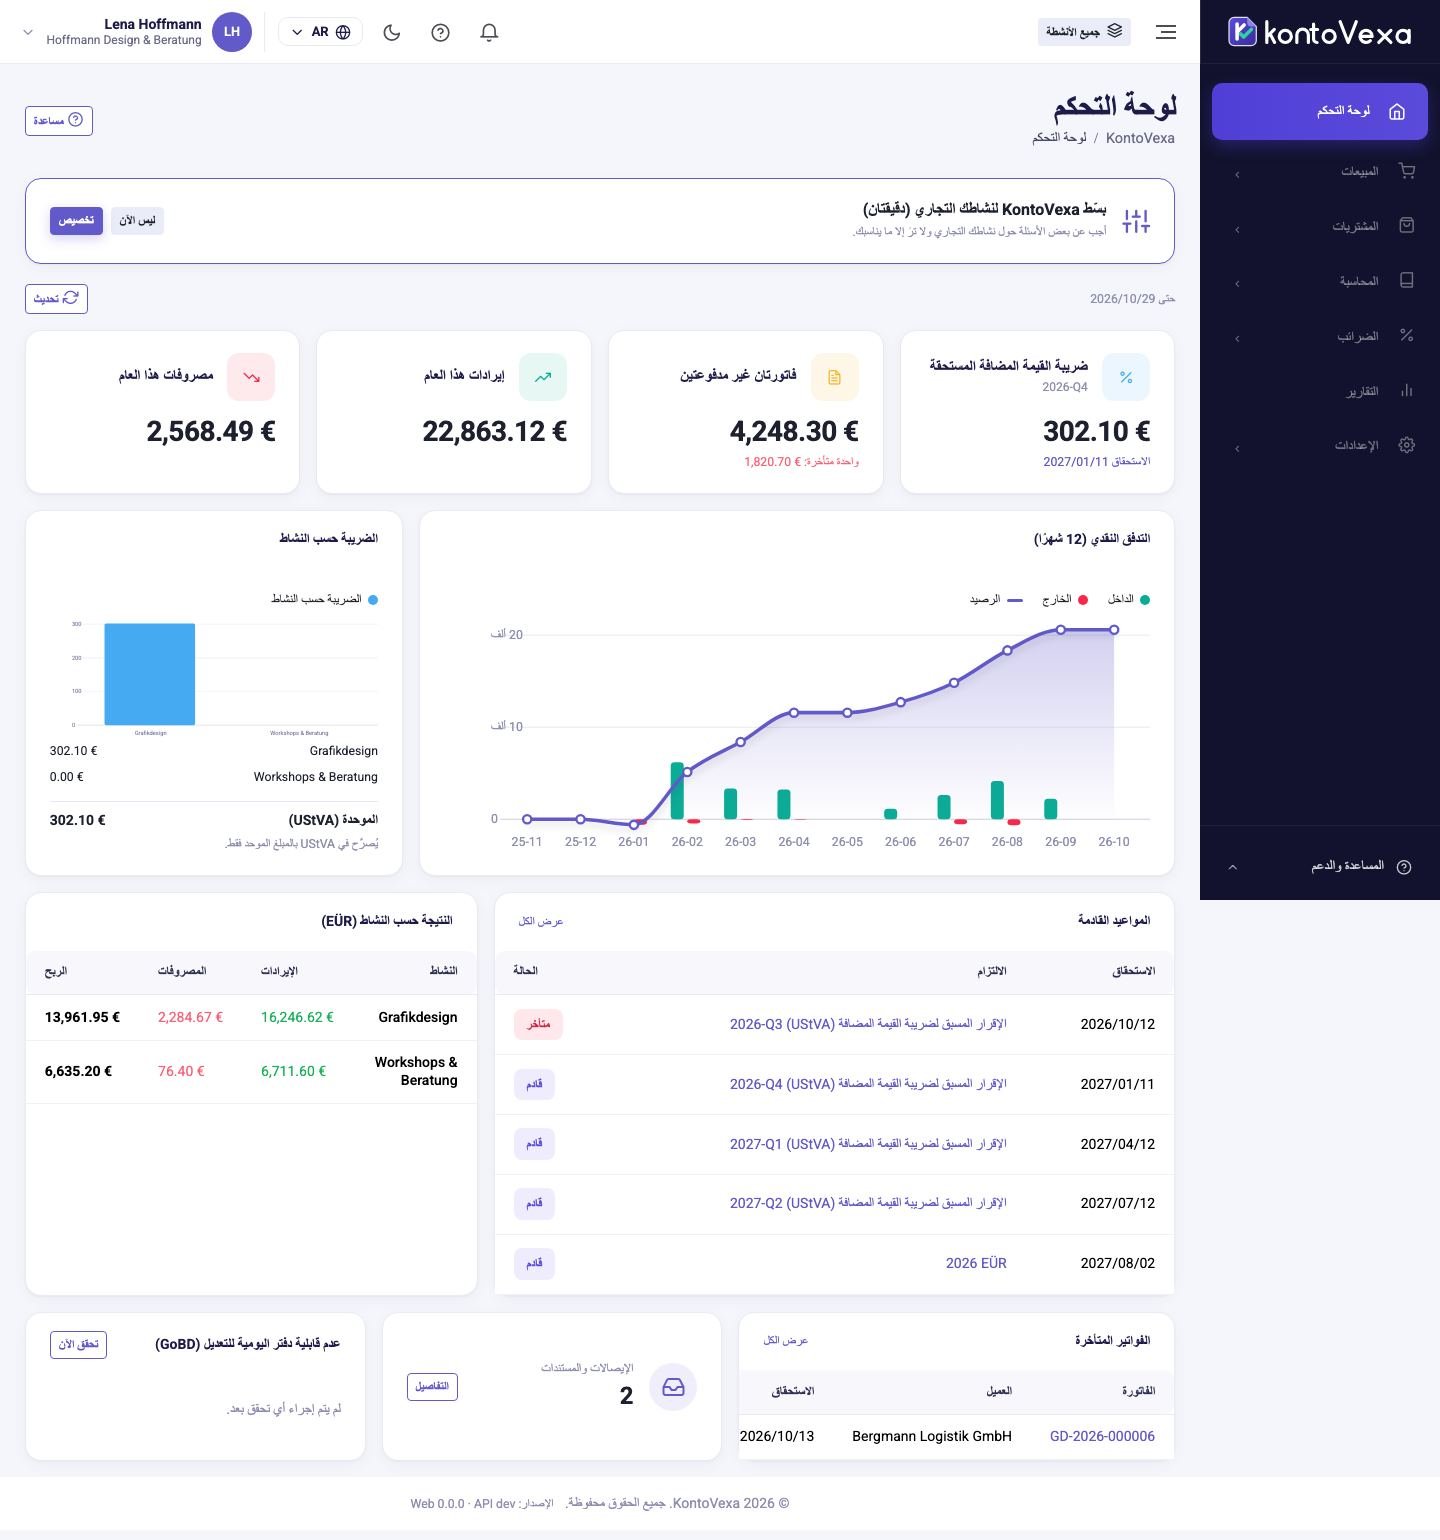Click the تحديث refresh button
Screen dimensions: 1440x1540
click(56, 298)
